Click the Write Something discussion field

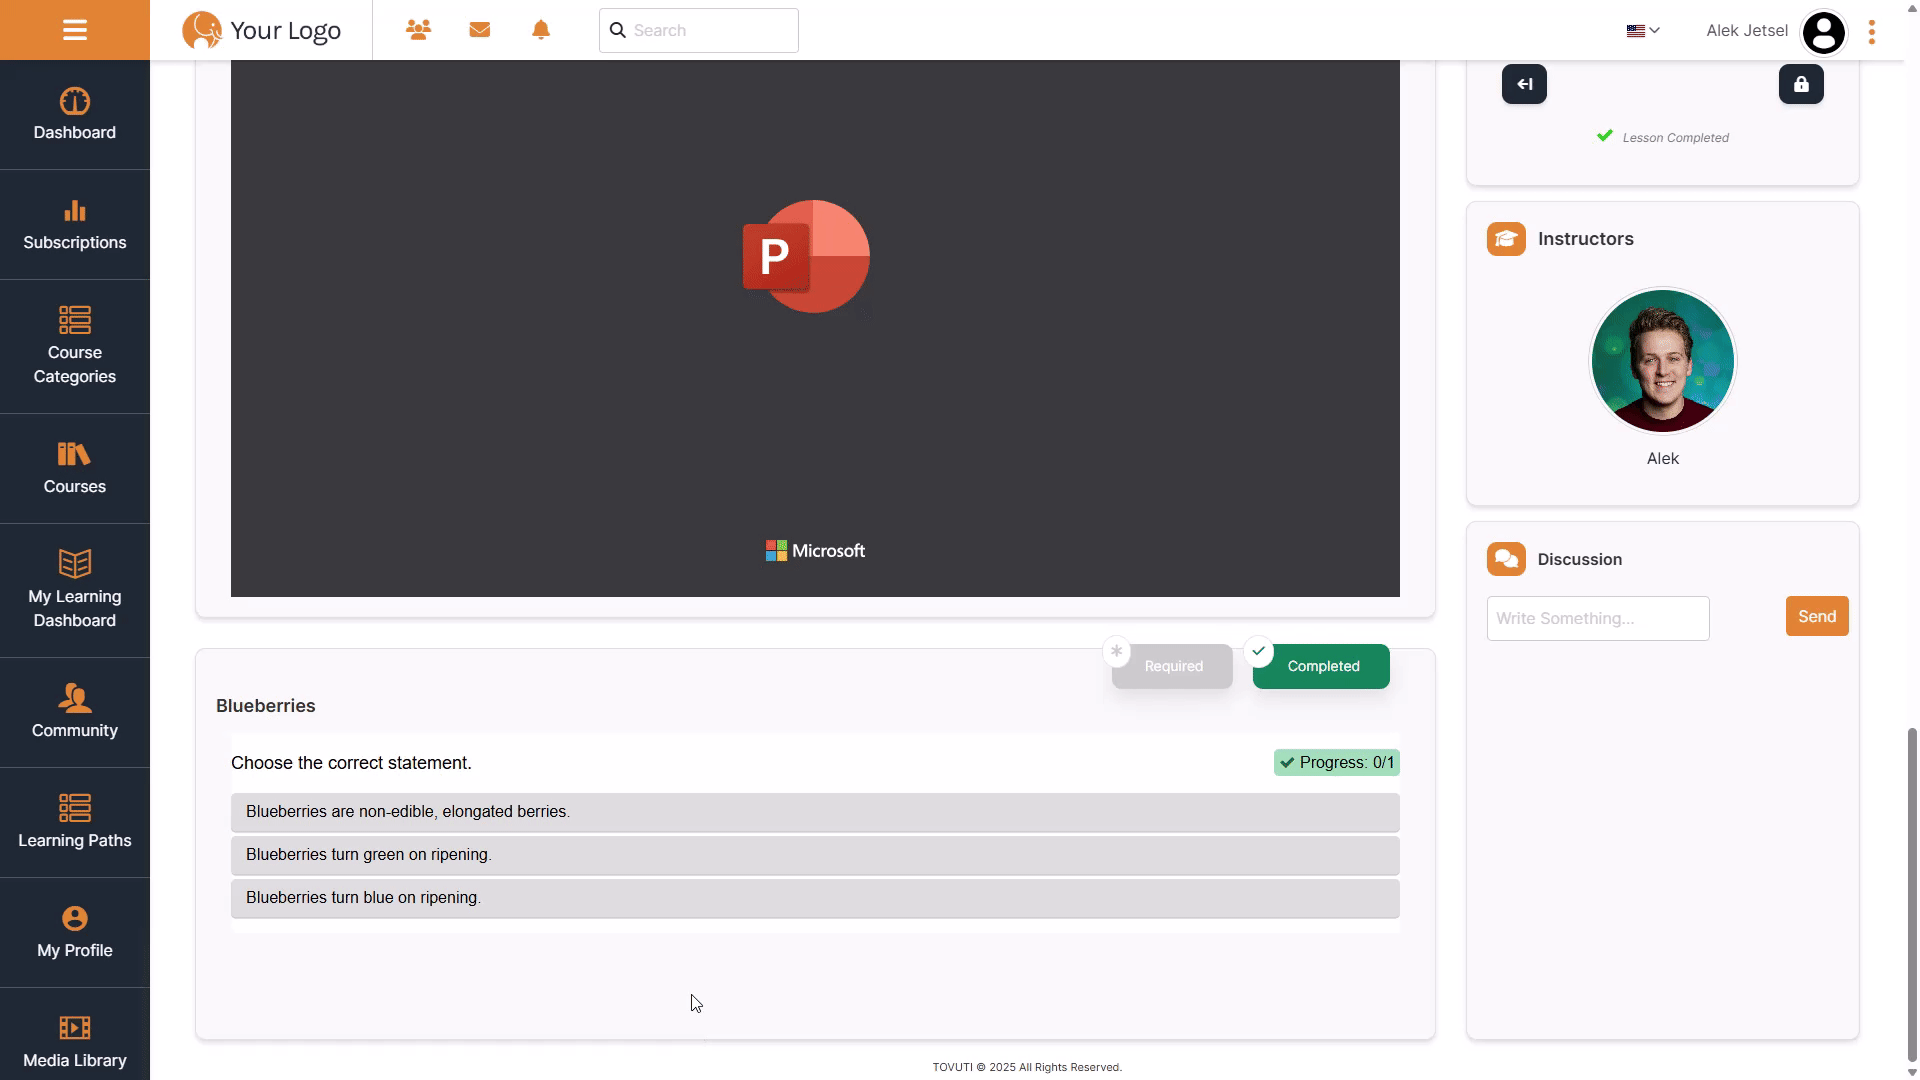(1598, 618)
